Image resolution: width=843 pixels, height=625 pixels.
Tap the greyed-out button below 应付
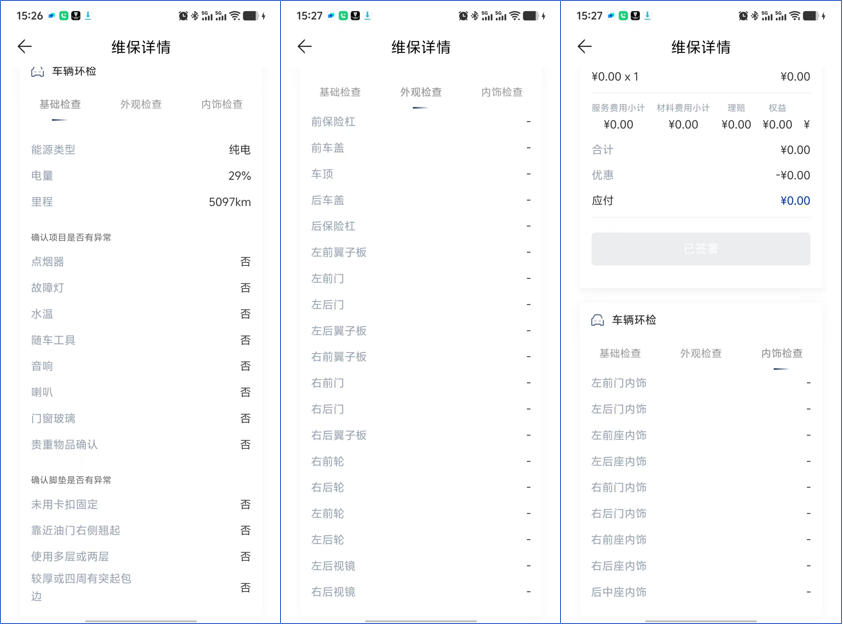point(701,249)
